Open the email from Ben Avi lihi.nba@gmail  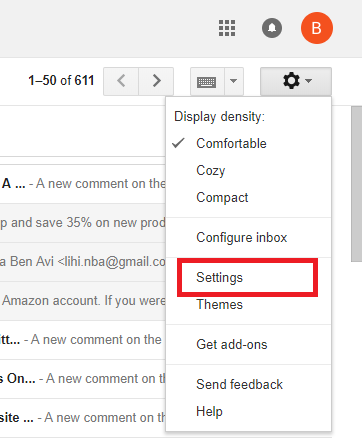tap(83, 262)
